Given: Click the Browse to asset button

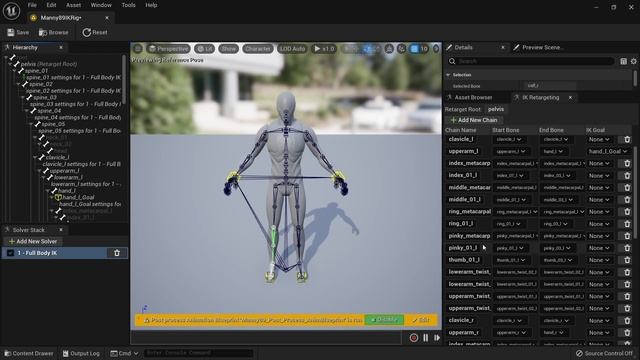Looking at the screenshot, I should click(53, 32).
